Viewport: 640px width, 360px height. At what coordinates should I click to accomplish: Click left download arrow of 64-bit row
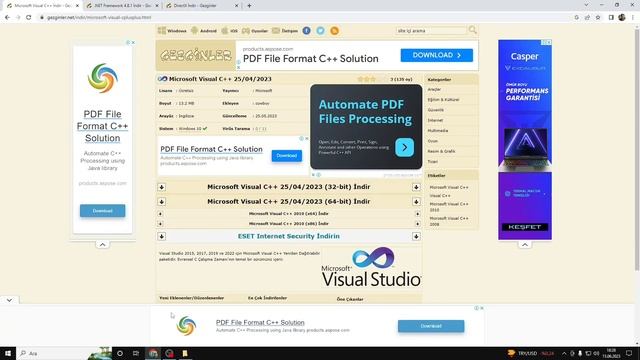tap(162, 202)
